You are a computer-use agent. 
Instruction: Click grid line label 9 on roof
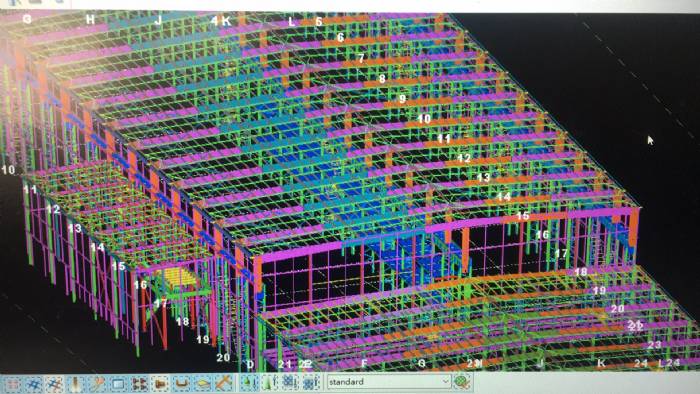pyautogui.click(x=403, y=99)
